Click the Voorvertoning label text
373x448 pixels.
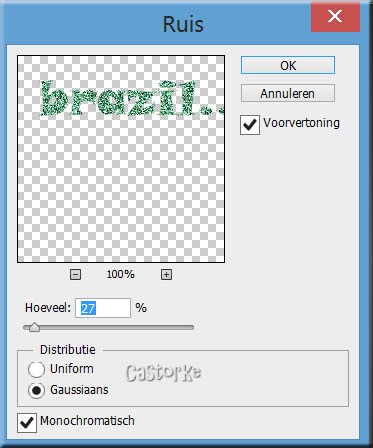[x=301, y=123]
